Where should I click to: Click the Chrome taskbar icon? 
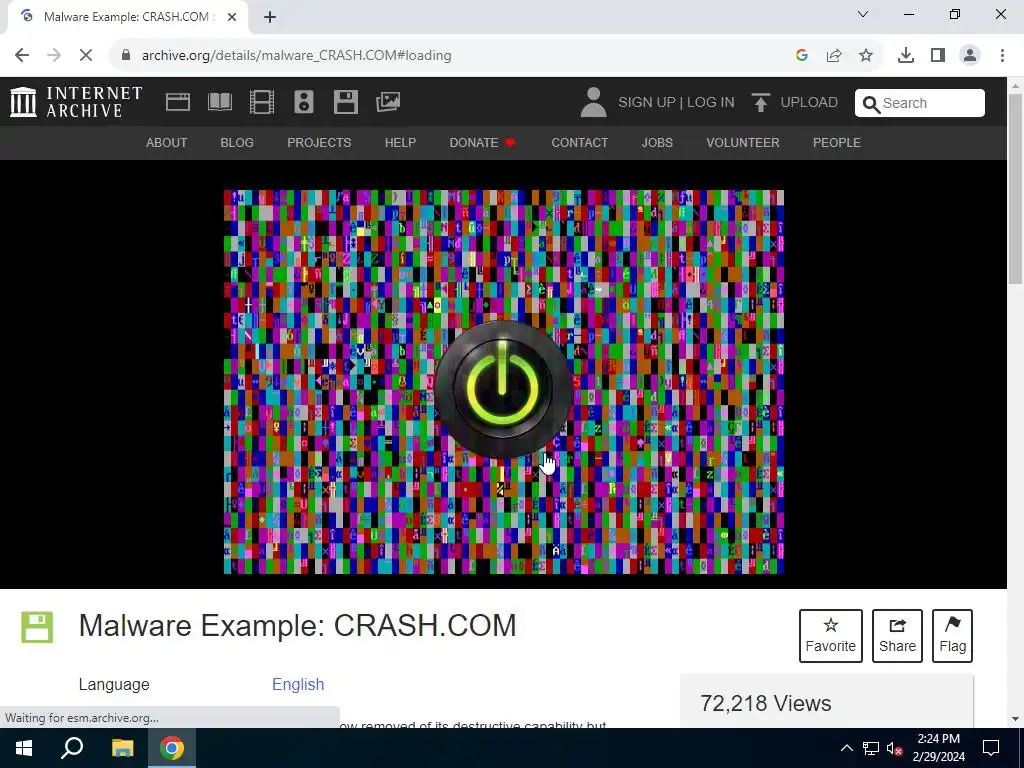(x=172, y=748)
